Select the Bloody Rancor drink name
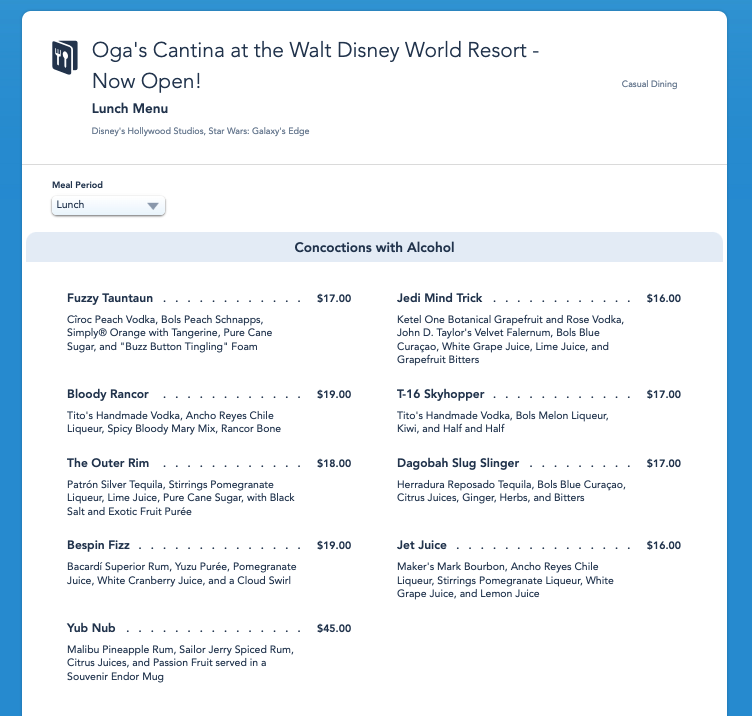 [108, 394]
